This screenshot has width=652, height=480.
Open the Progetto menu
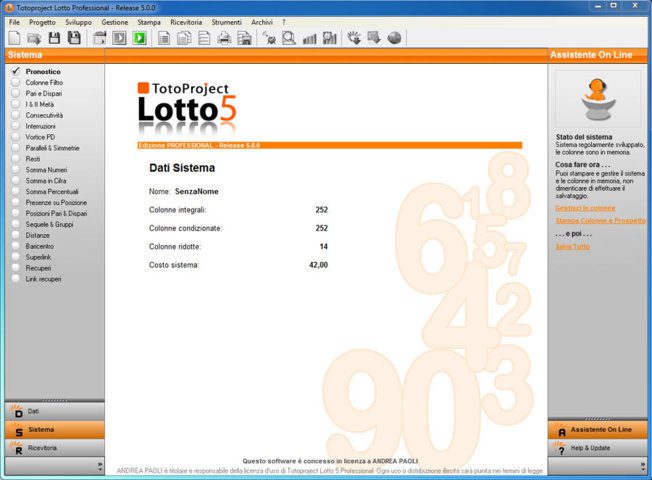(42, 22)
